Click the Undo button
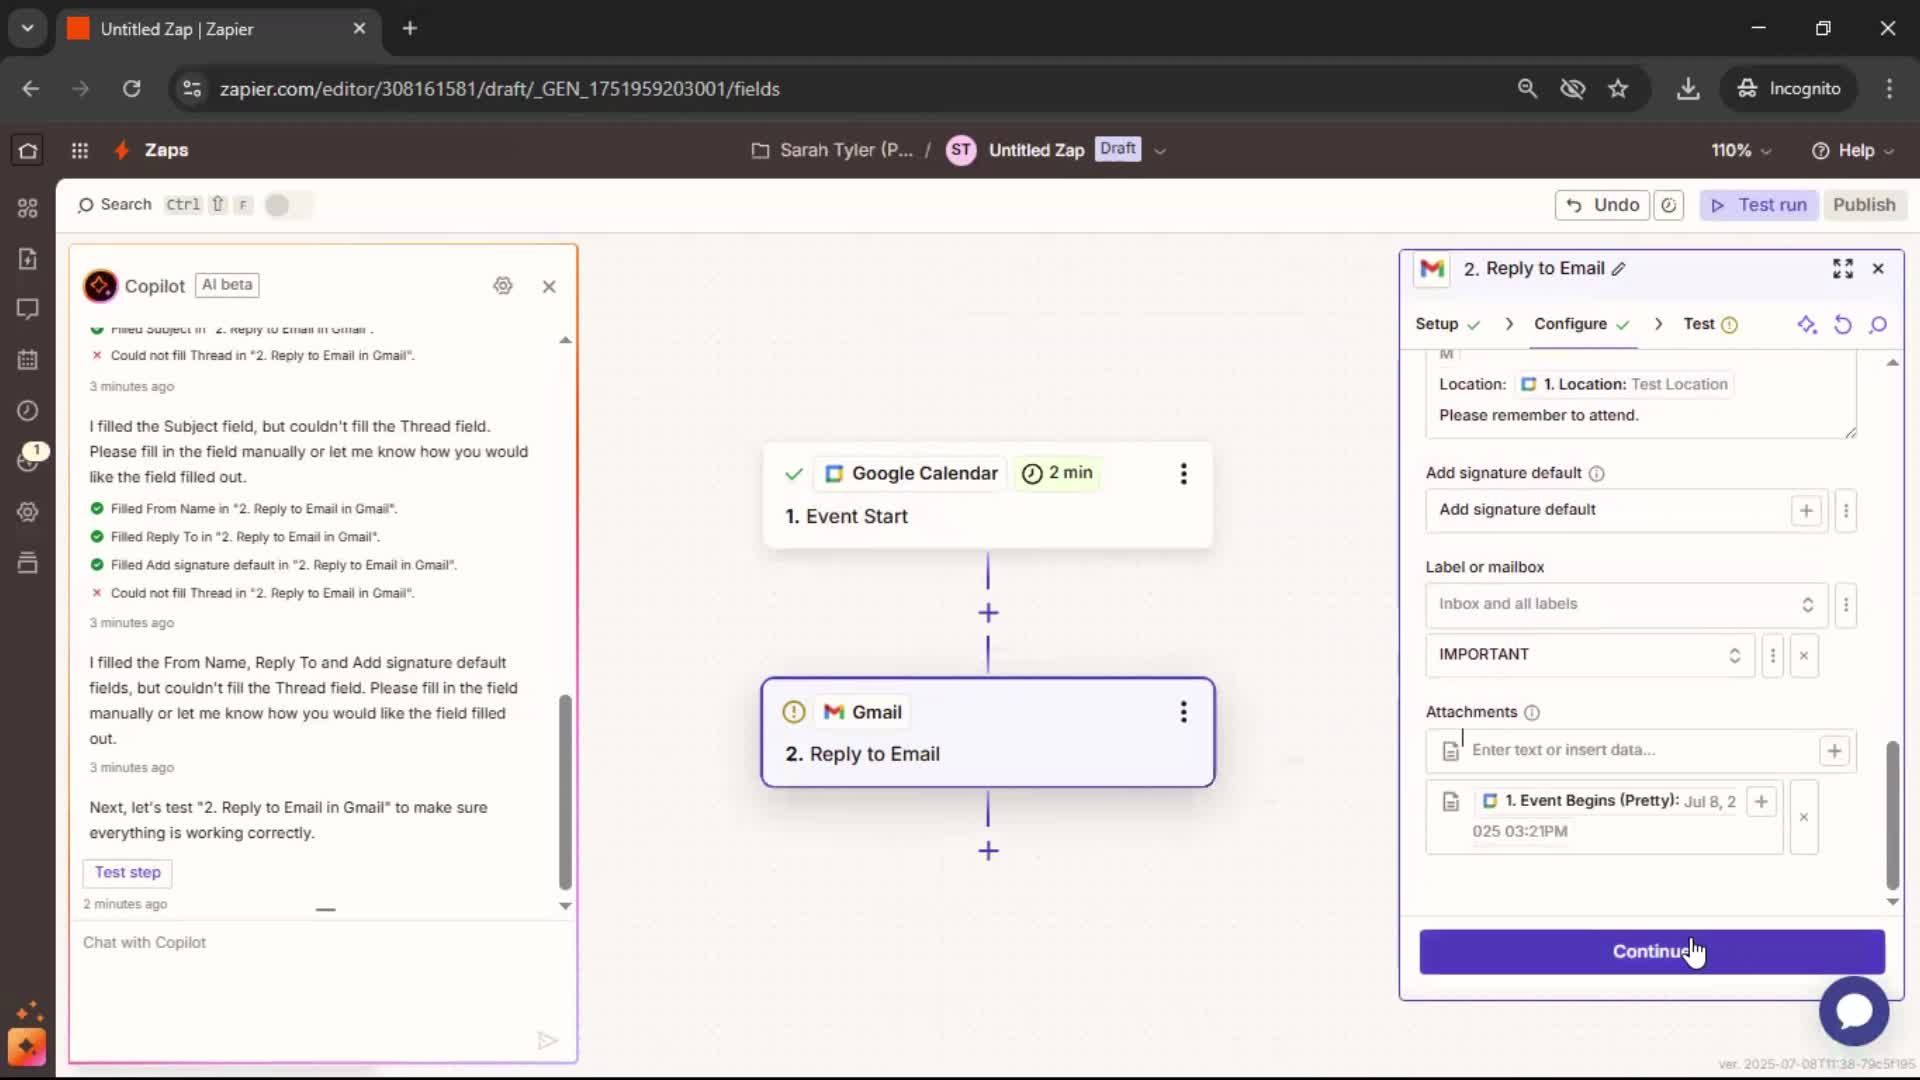 [1603, 205]
